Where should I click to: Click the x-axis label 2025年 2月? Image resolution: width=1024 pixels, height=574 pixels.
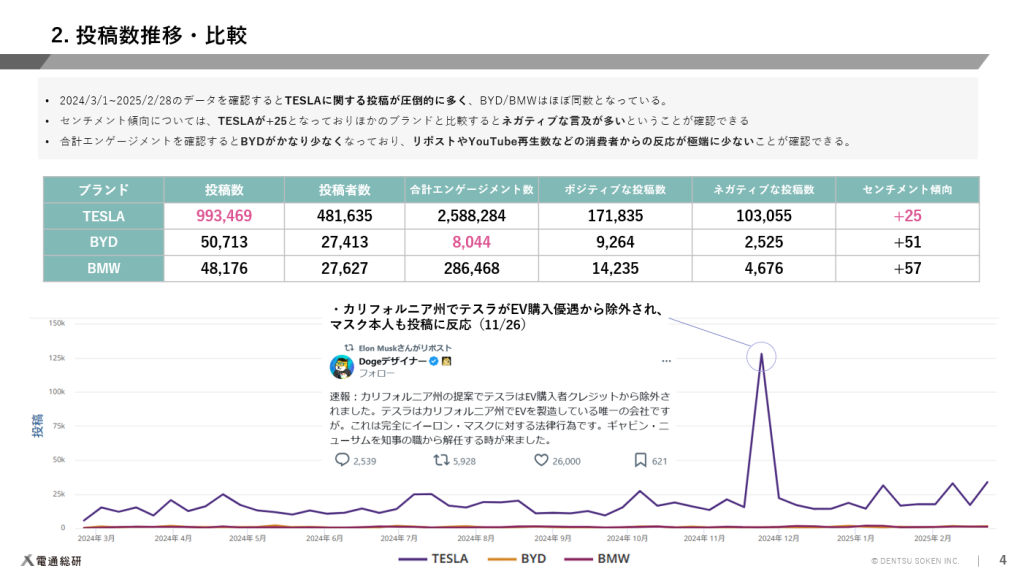coord(933,538)
